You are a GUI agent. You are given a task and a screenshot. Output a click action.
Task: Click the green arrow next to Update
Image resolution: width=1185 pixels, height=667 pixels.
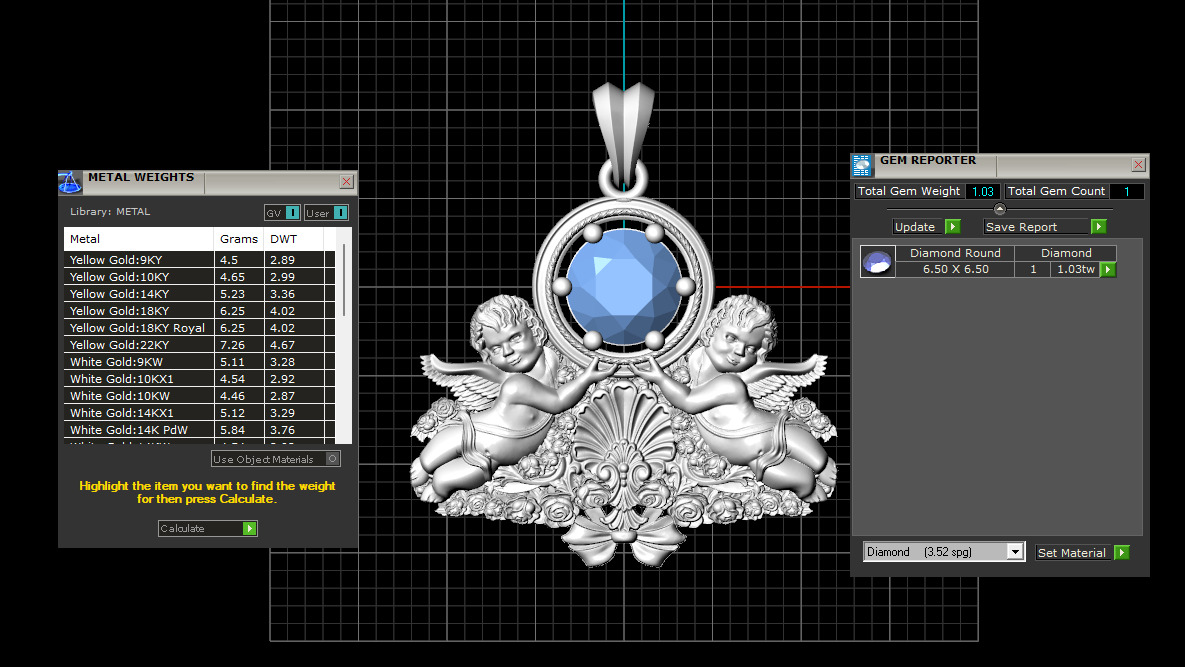[x=953, y=227]
